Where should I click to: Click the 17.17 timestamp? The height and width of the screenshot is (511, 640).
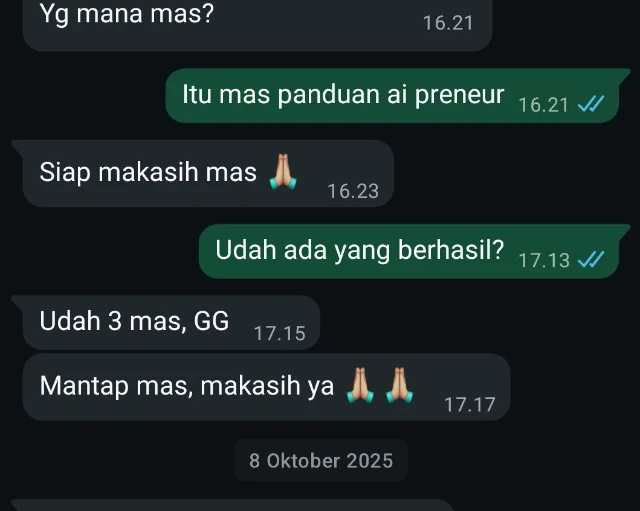click(x=469, y=405)
